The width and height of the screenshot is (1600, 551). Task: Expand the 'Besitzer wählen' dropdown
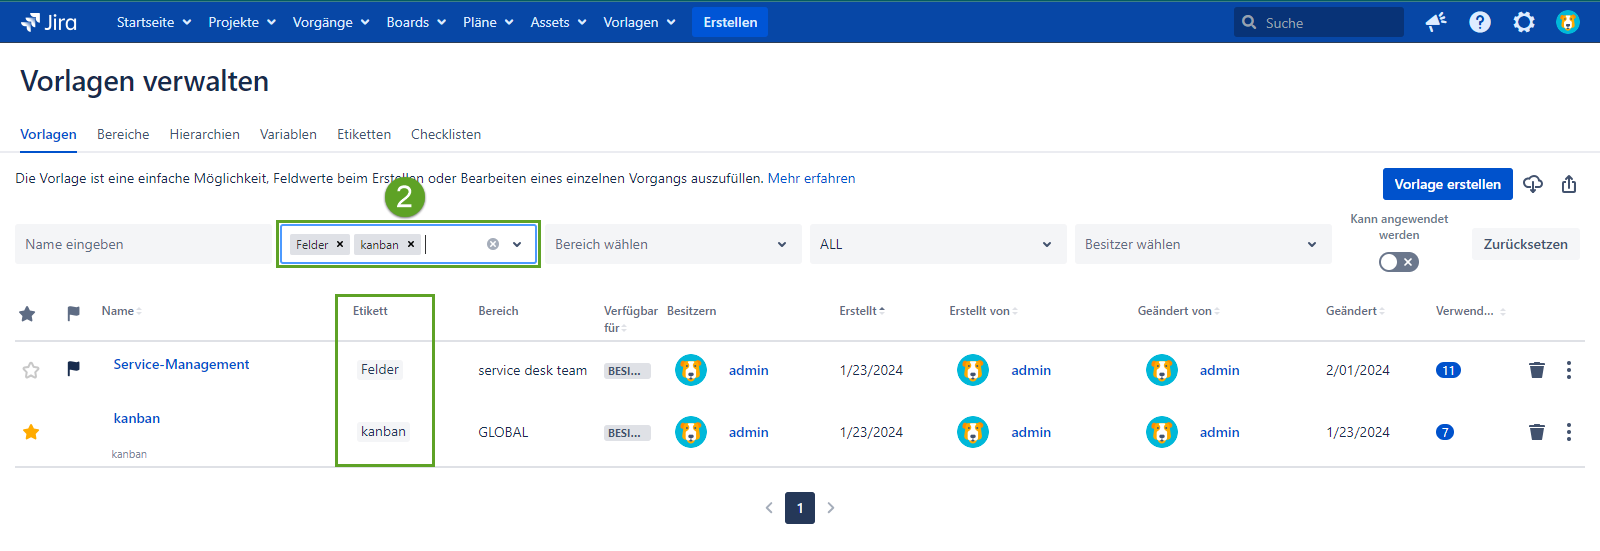pos(1202,244)
